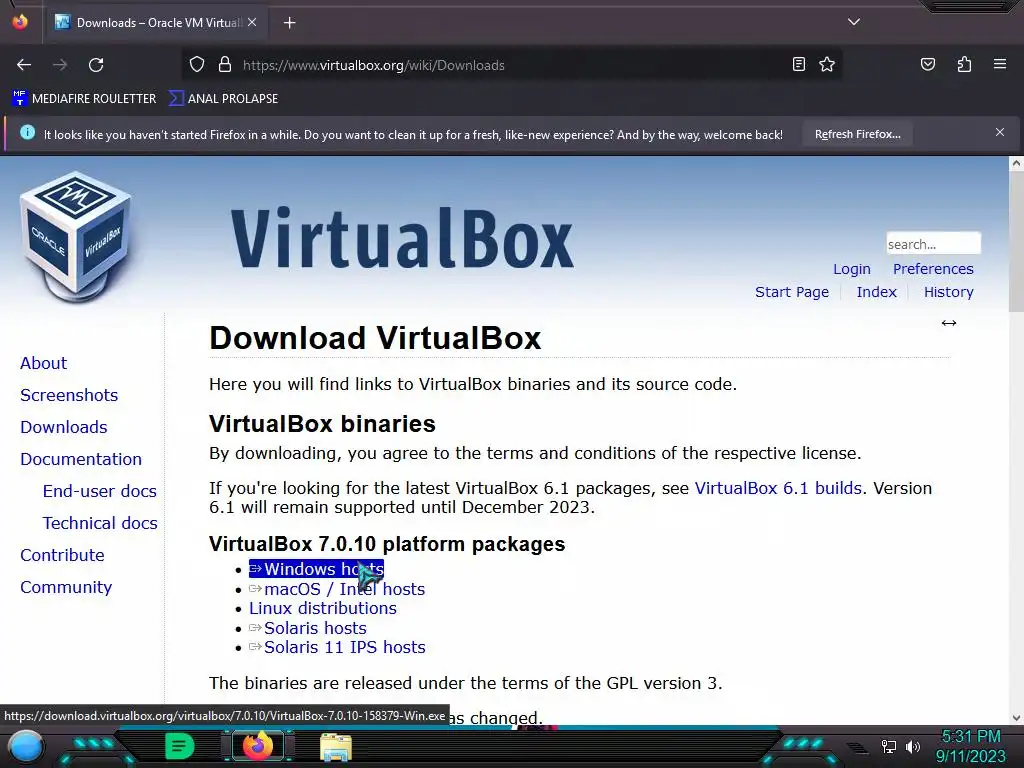Reload the page with the refresh icon
This screenshot has height=768, width=1024.
96,65
